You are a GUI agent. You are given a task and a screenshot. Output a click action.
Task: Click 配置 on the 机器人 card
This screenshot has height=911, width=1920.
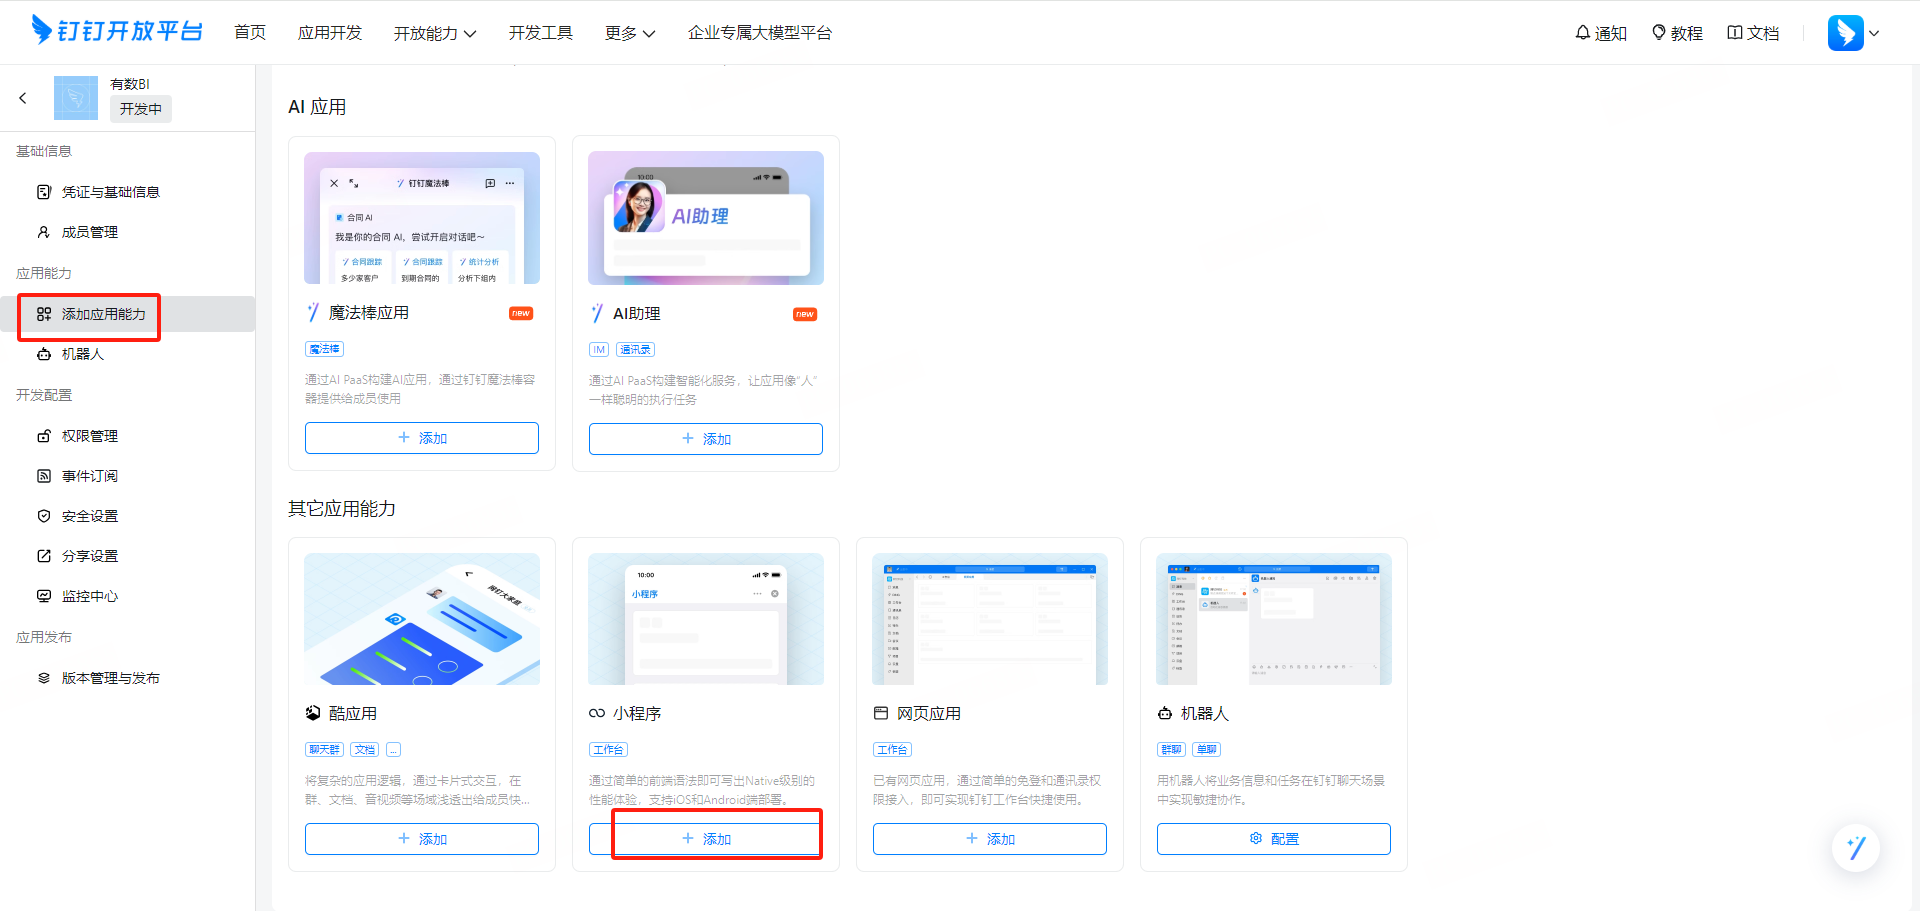pos(1273,839)
